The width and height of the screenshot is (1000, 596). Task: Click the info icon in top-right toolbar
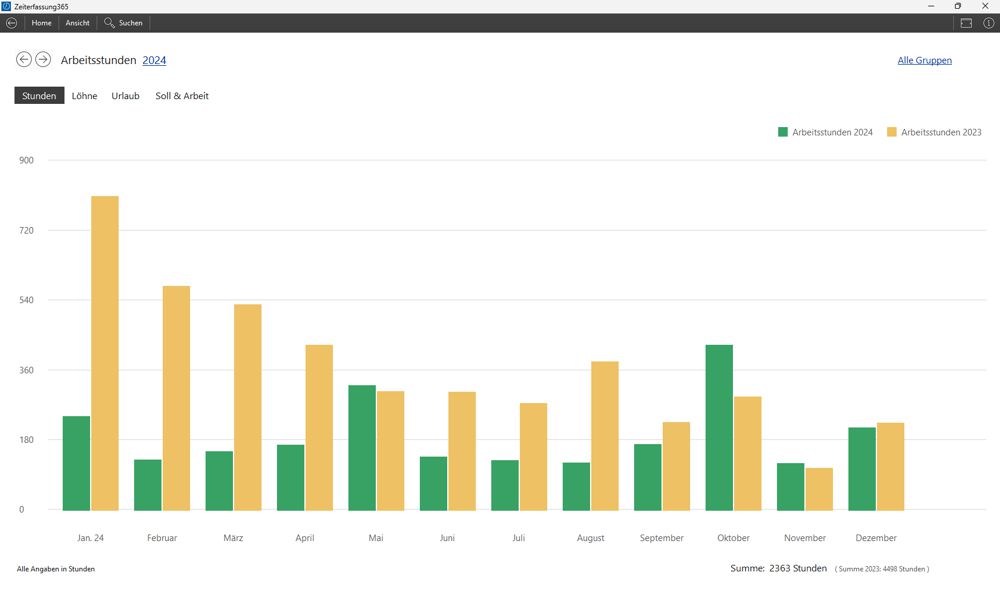tap(988, 22)
